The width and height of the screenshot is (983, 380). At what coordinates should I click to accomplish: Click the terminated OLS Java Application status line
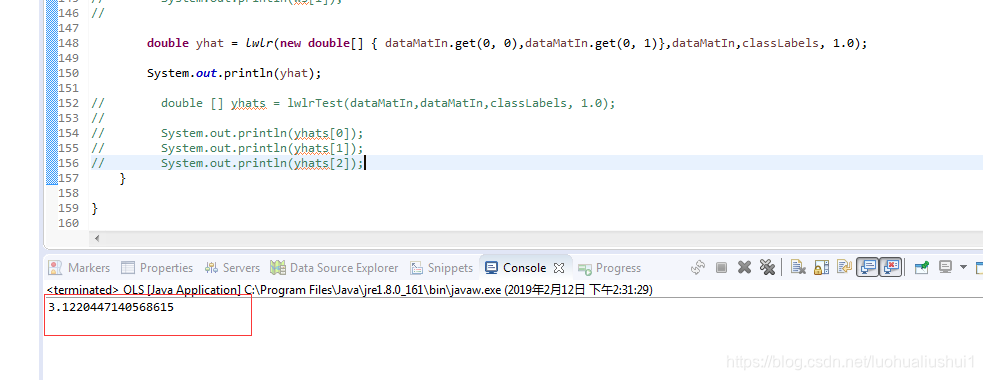pyautogui.click(x=350, y=290)
